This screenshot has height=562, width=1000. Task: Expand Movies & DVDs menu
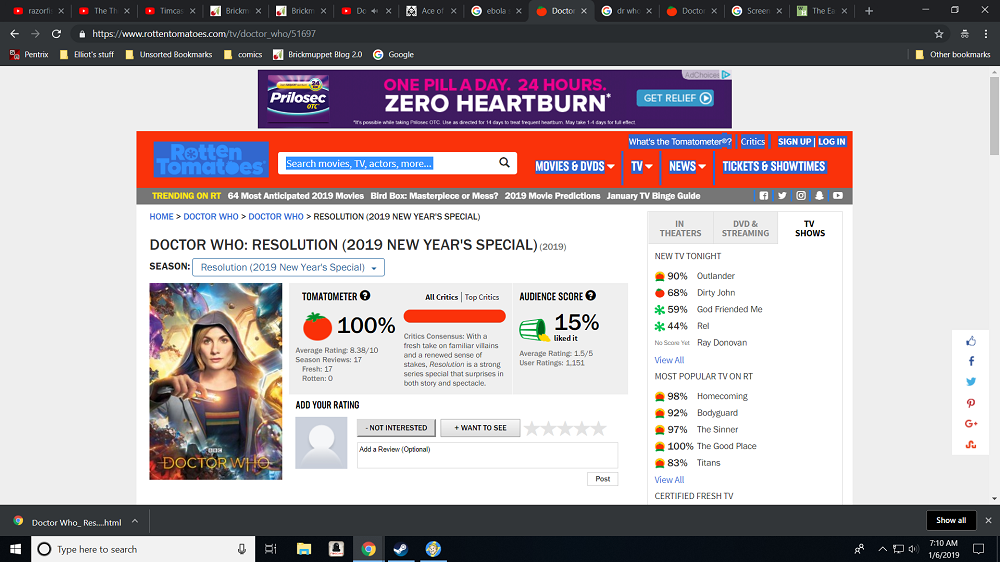(575, 166)
